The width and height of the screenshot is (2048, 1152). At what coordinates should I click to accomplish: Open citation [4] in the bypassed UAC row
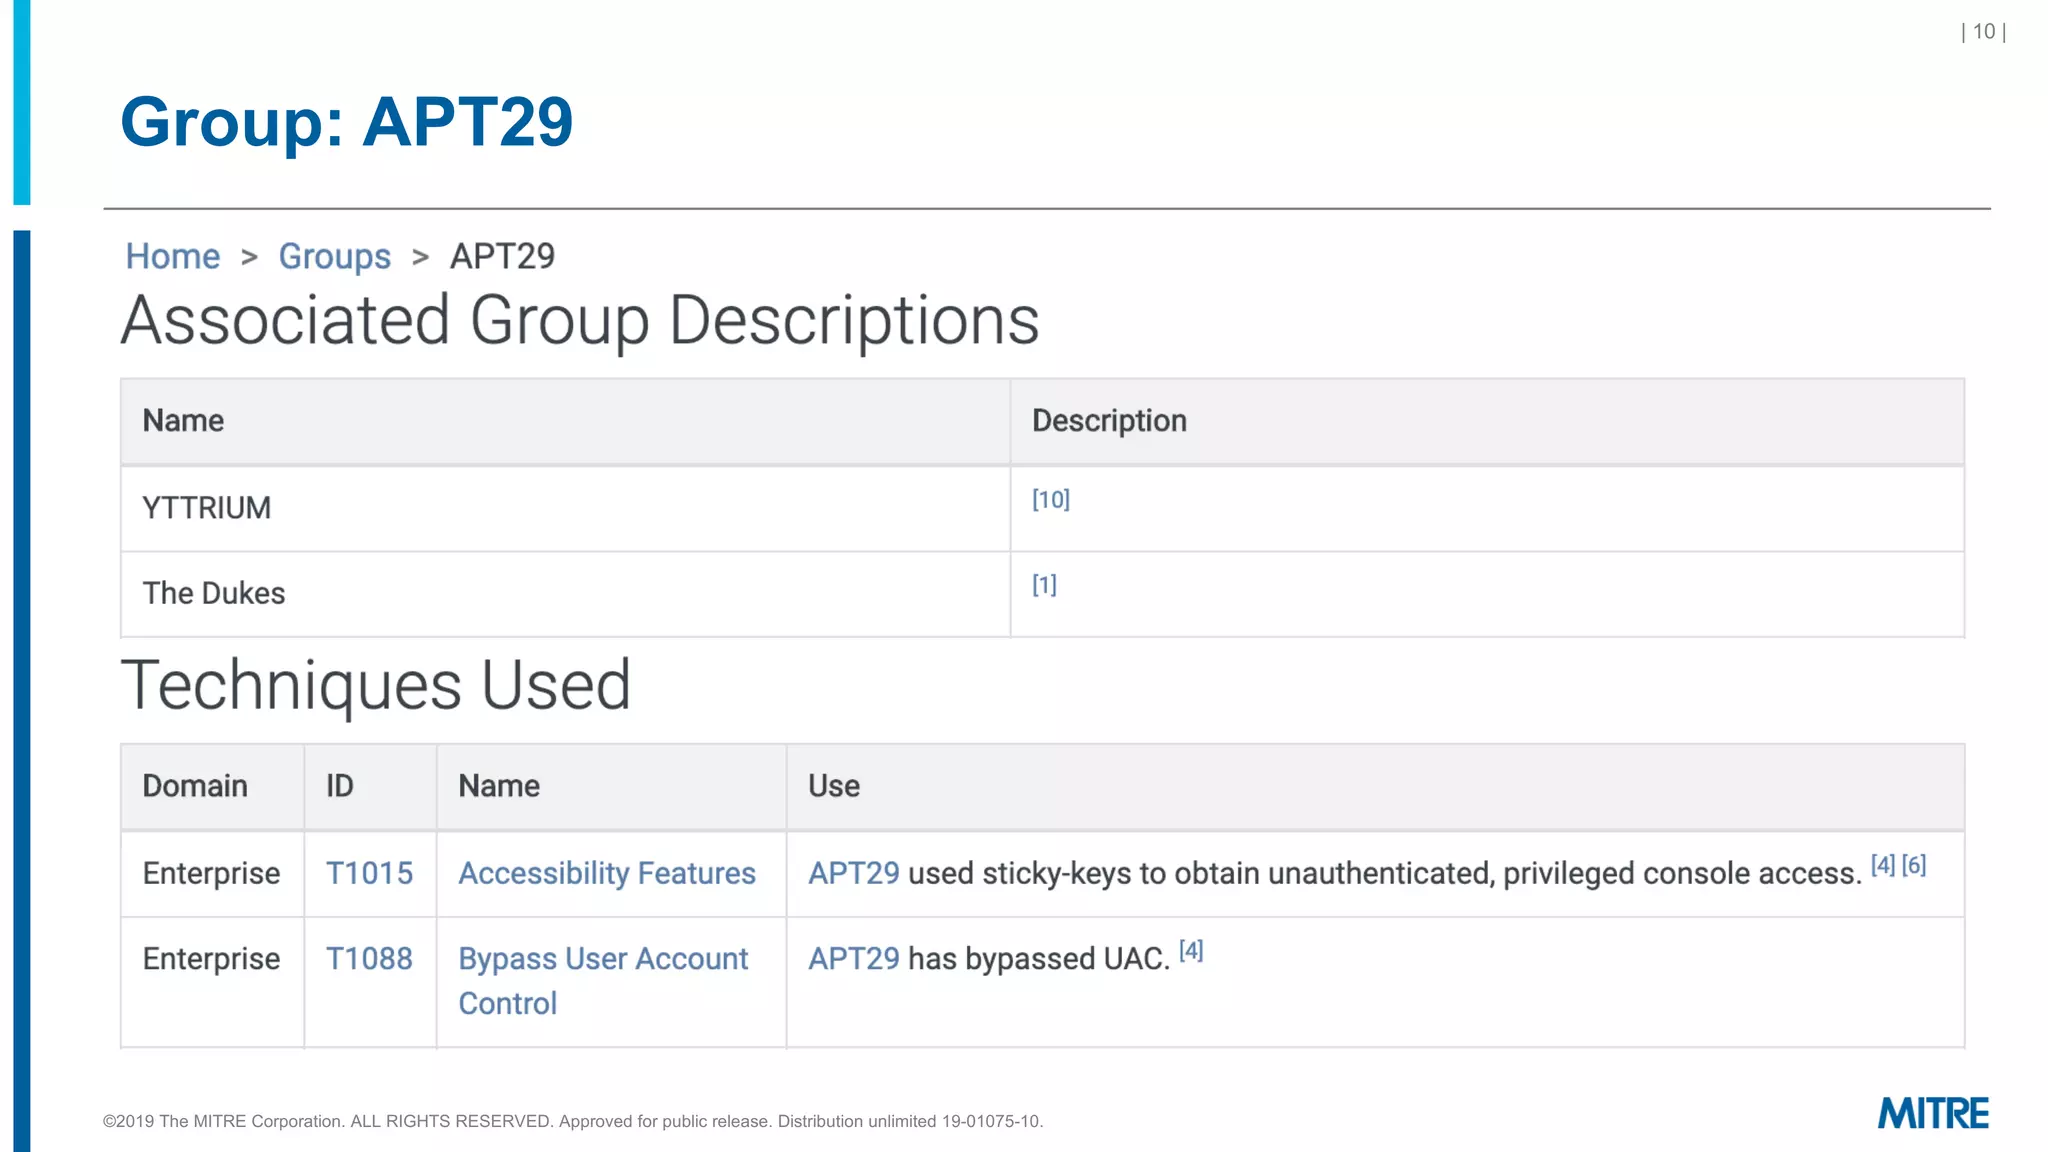pyautogui.click(x=1191, y=950)
